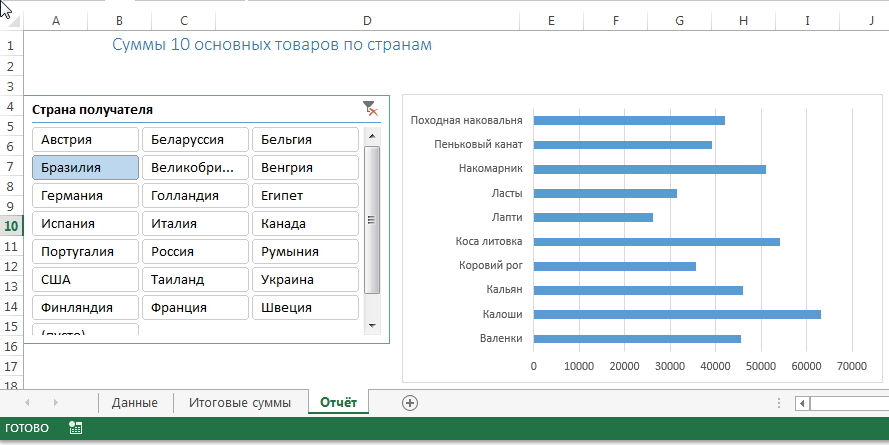Select США slicer item
Screen dimensions: 889x445
pos(85,279)
